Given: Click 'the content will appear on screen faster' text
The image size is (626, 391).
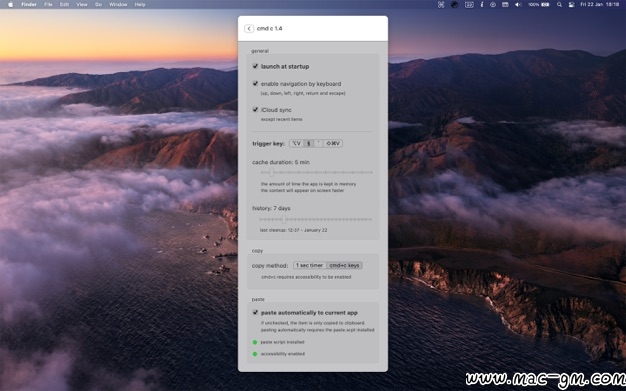Looking at the screenshot, I should point(302,191).
